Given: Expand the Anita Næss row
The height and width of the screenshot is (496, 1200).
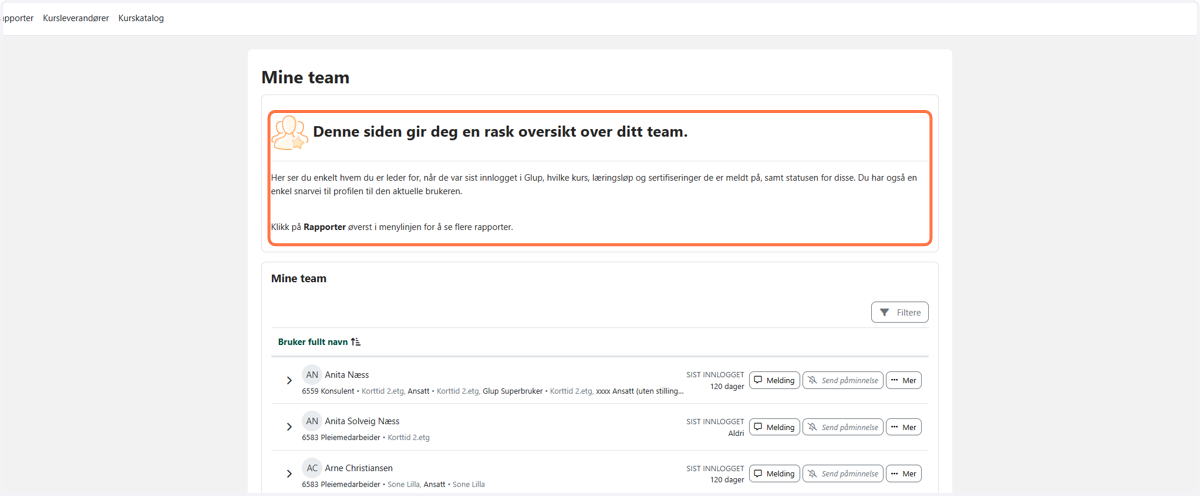Looking at the screenshot, I should [289, 381].
